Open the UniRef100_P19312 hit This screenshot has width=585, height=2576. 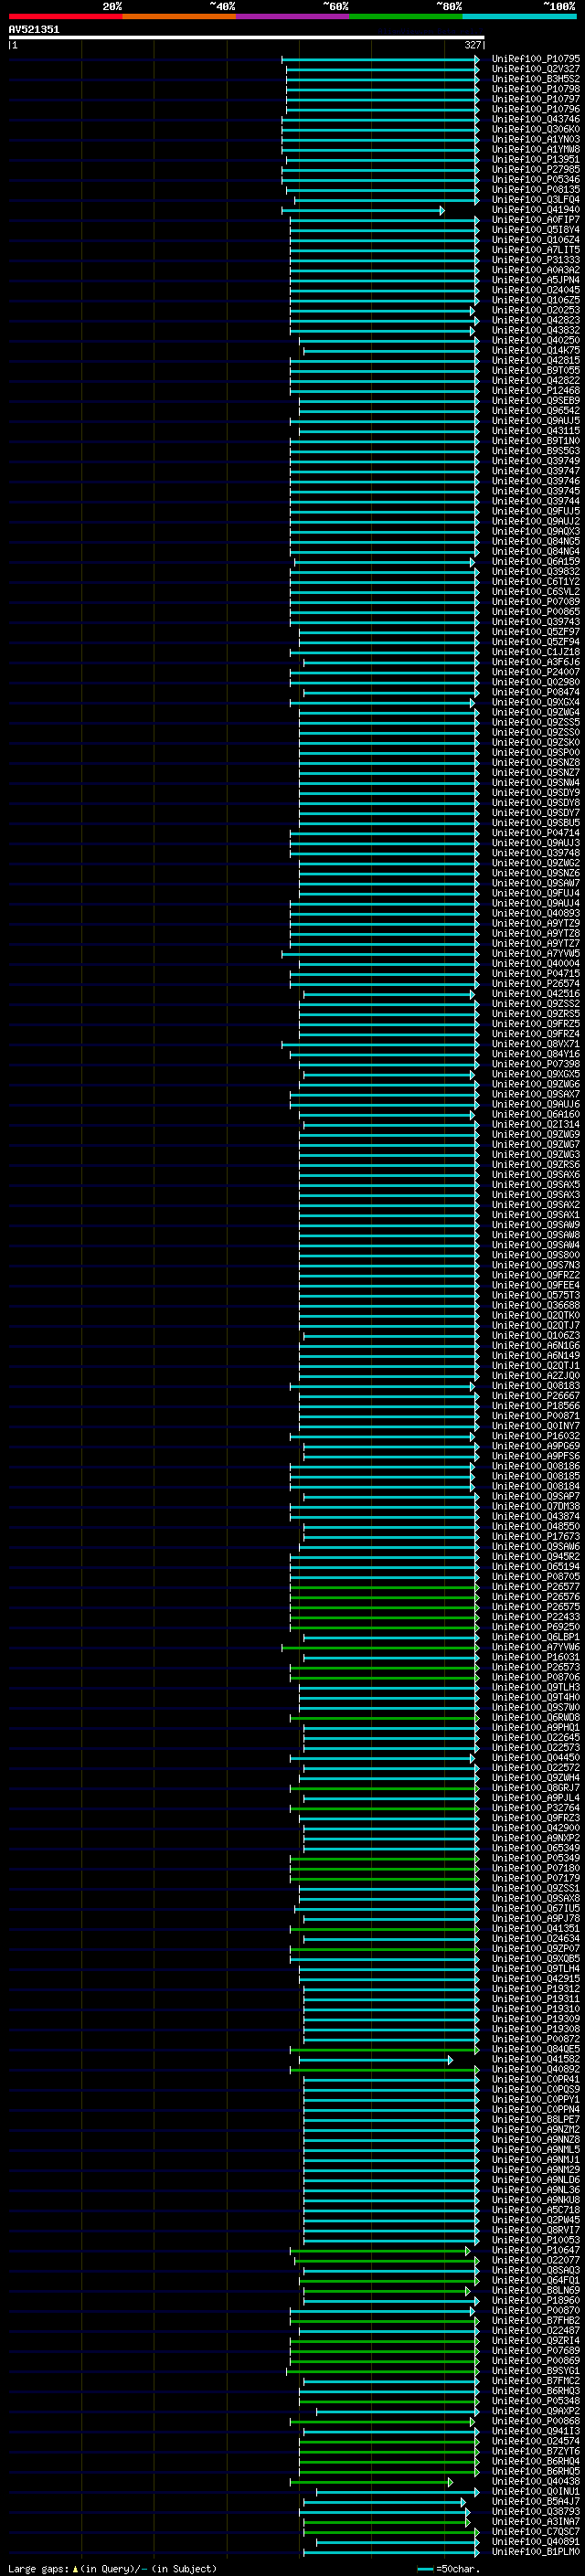pos(536,1989)
